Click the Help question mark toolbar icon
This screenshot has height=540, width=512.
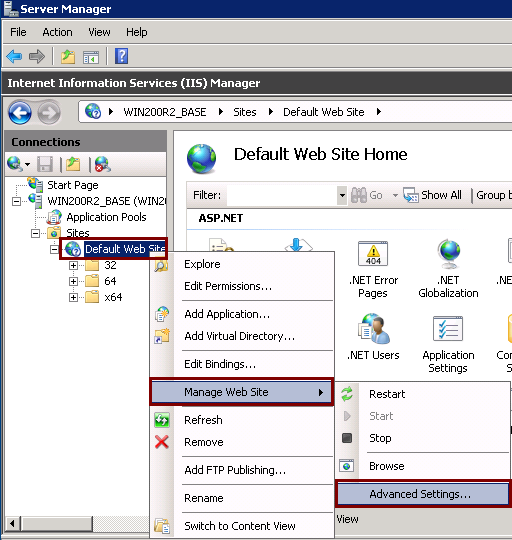click(122, 56)
